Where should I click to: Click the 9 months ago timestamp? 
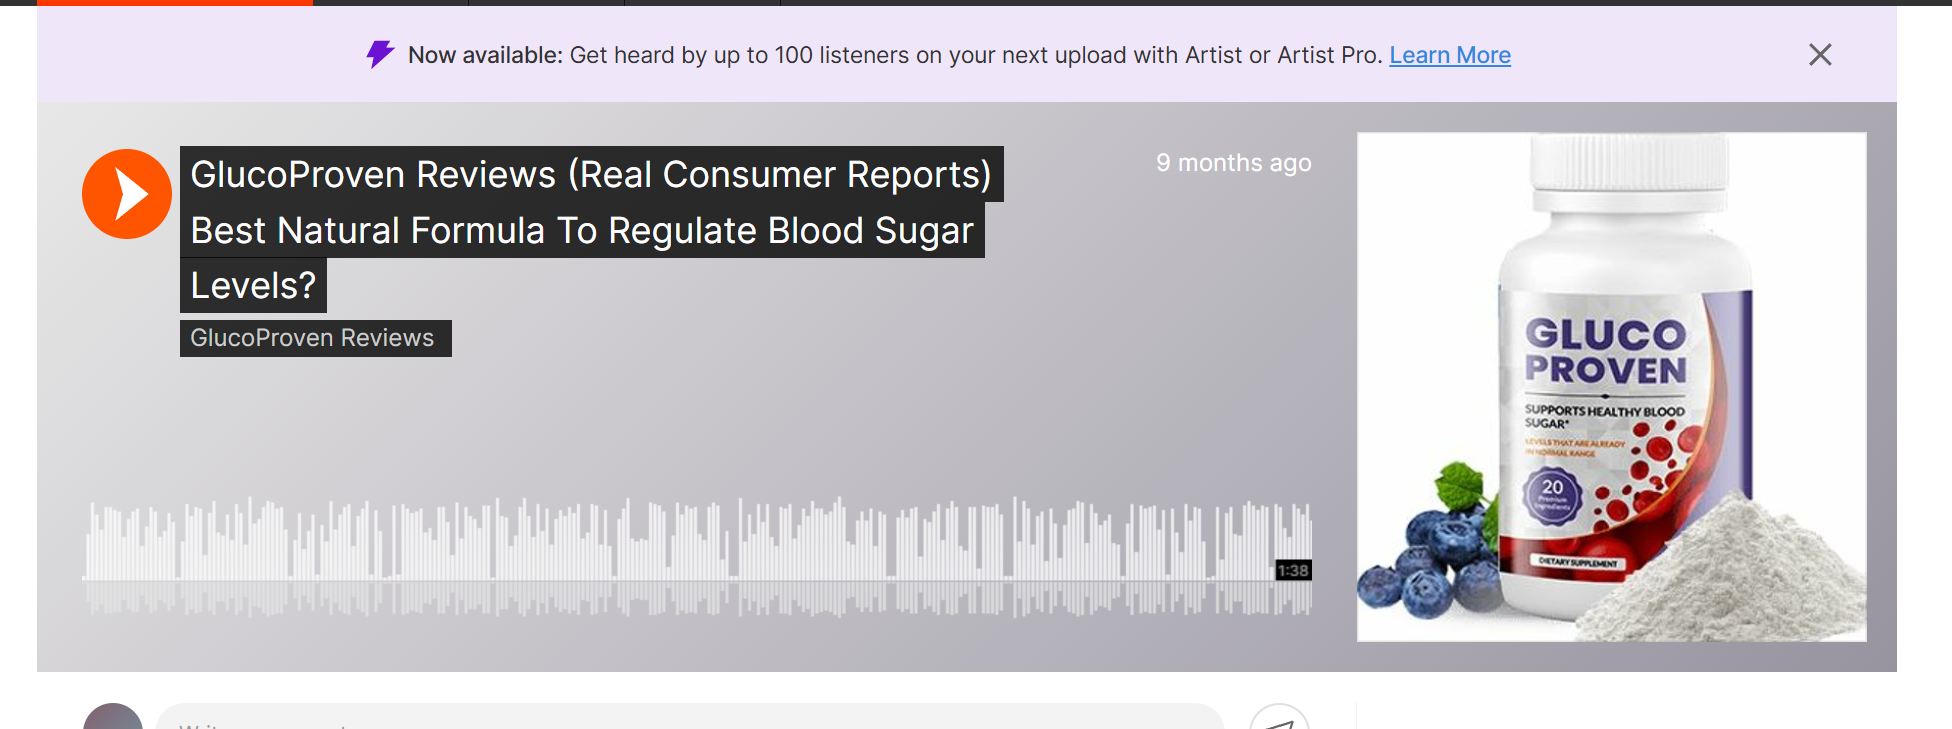point(1234,162)
